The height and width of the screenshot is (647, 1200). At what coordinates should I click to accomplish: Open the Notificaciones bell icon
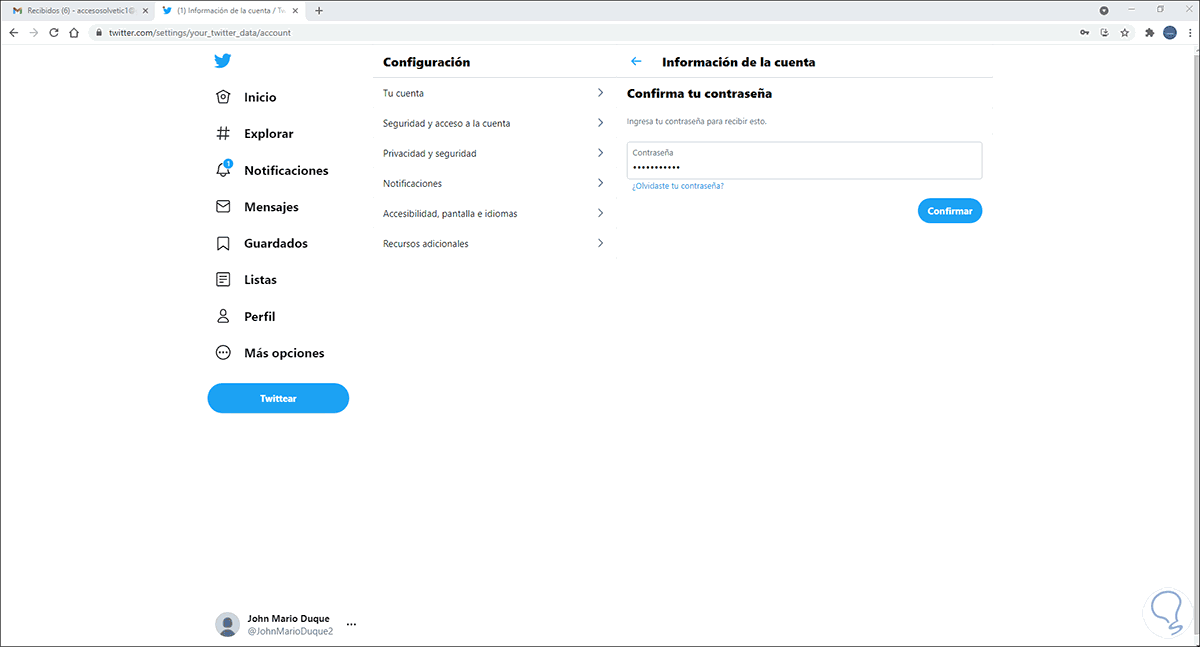coord(224,170)
